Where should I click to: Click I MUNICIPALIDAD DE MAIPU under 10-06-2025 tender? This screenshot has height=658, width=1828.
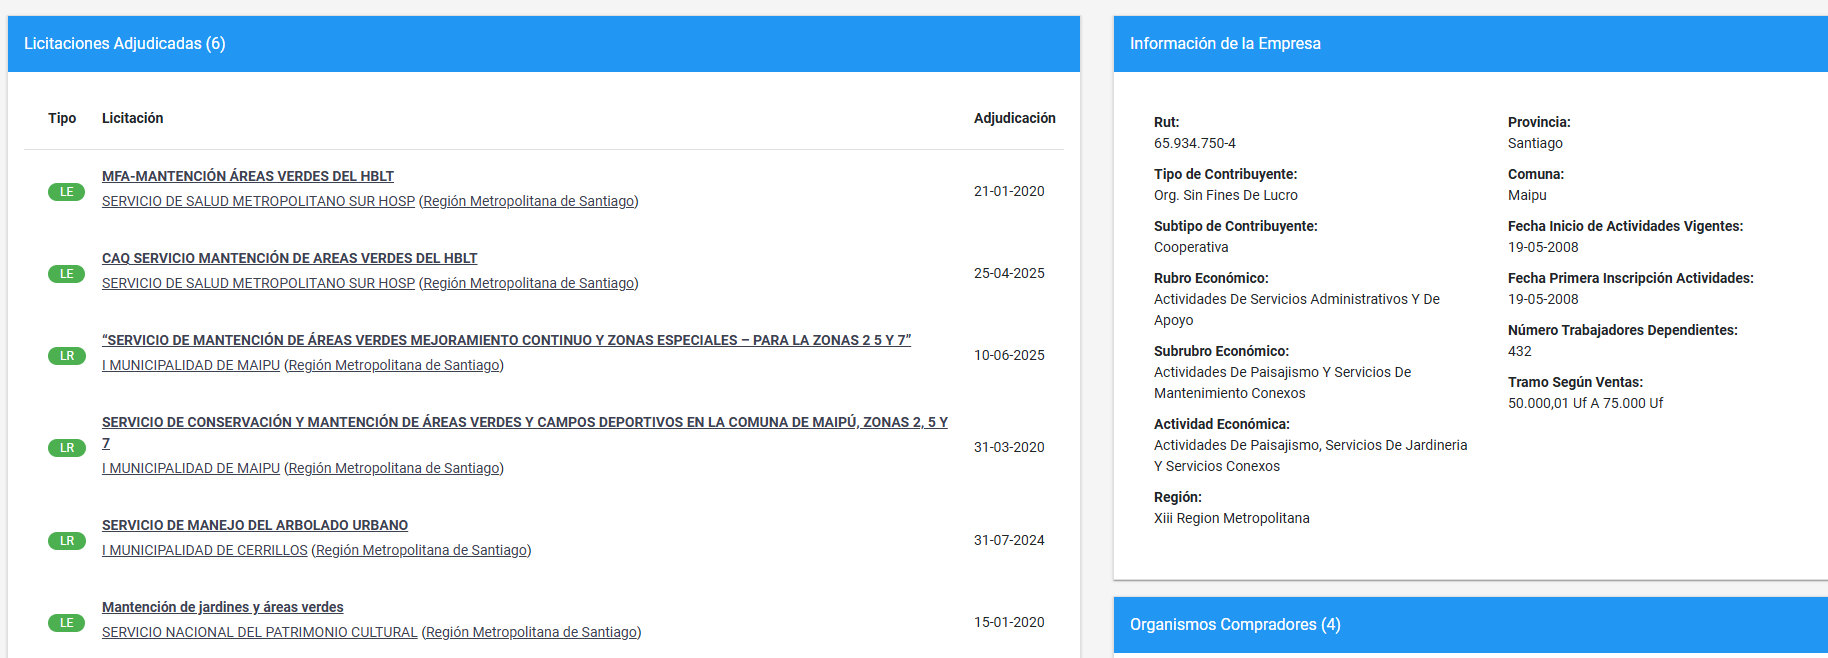click(191, 365)
